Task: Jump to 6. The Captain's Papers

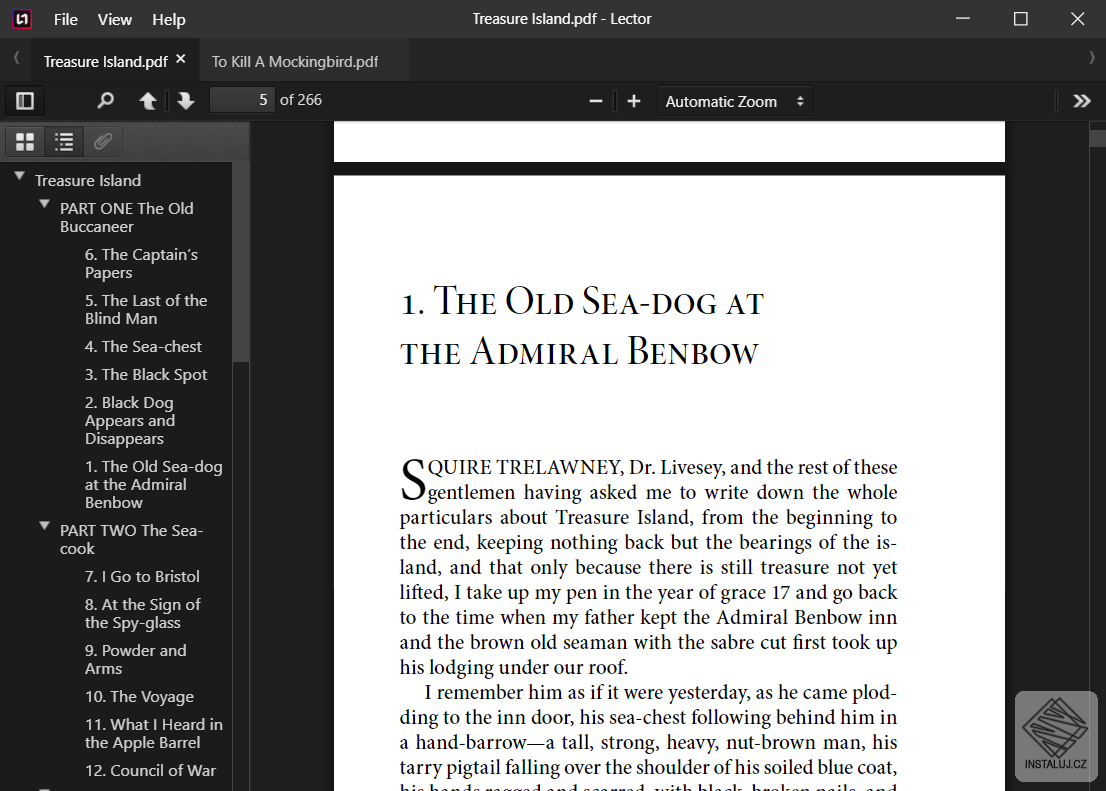Action: tap(141, 263)
